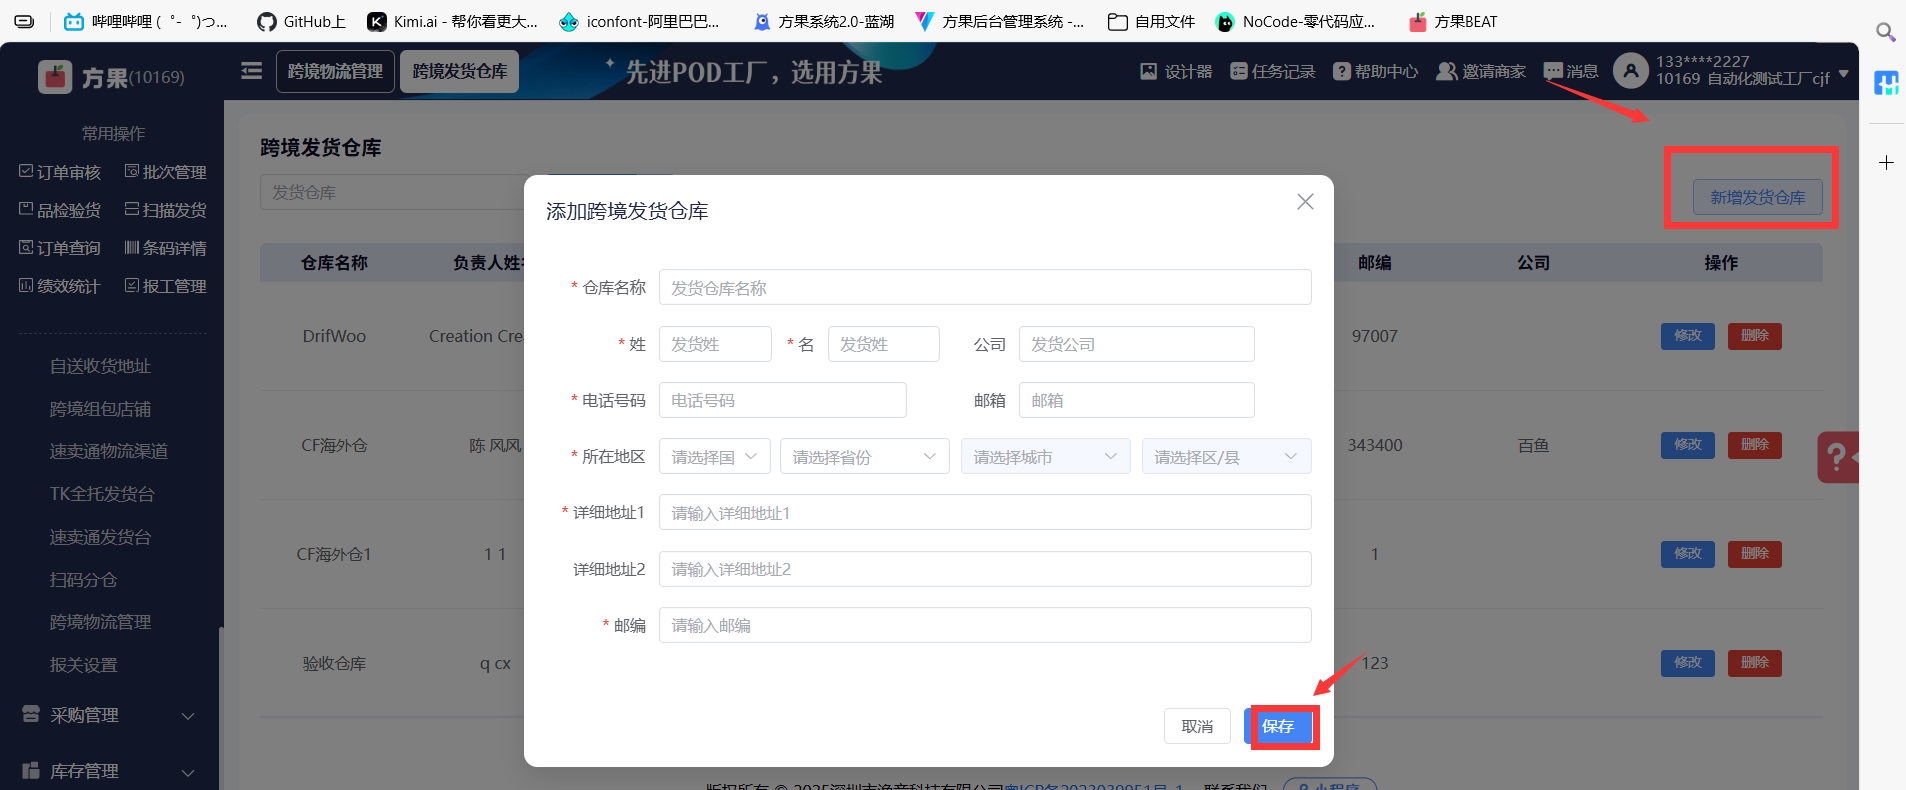Open the 方果BEAT bookmark
Image resolution: width=1906 pixels, height=790 pixels.
pos(1452,21)
